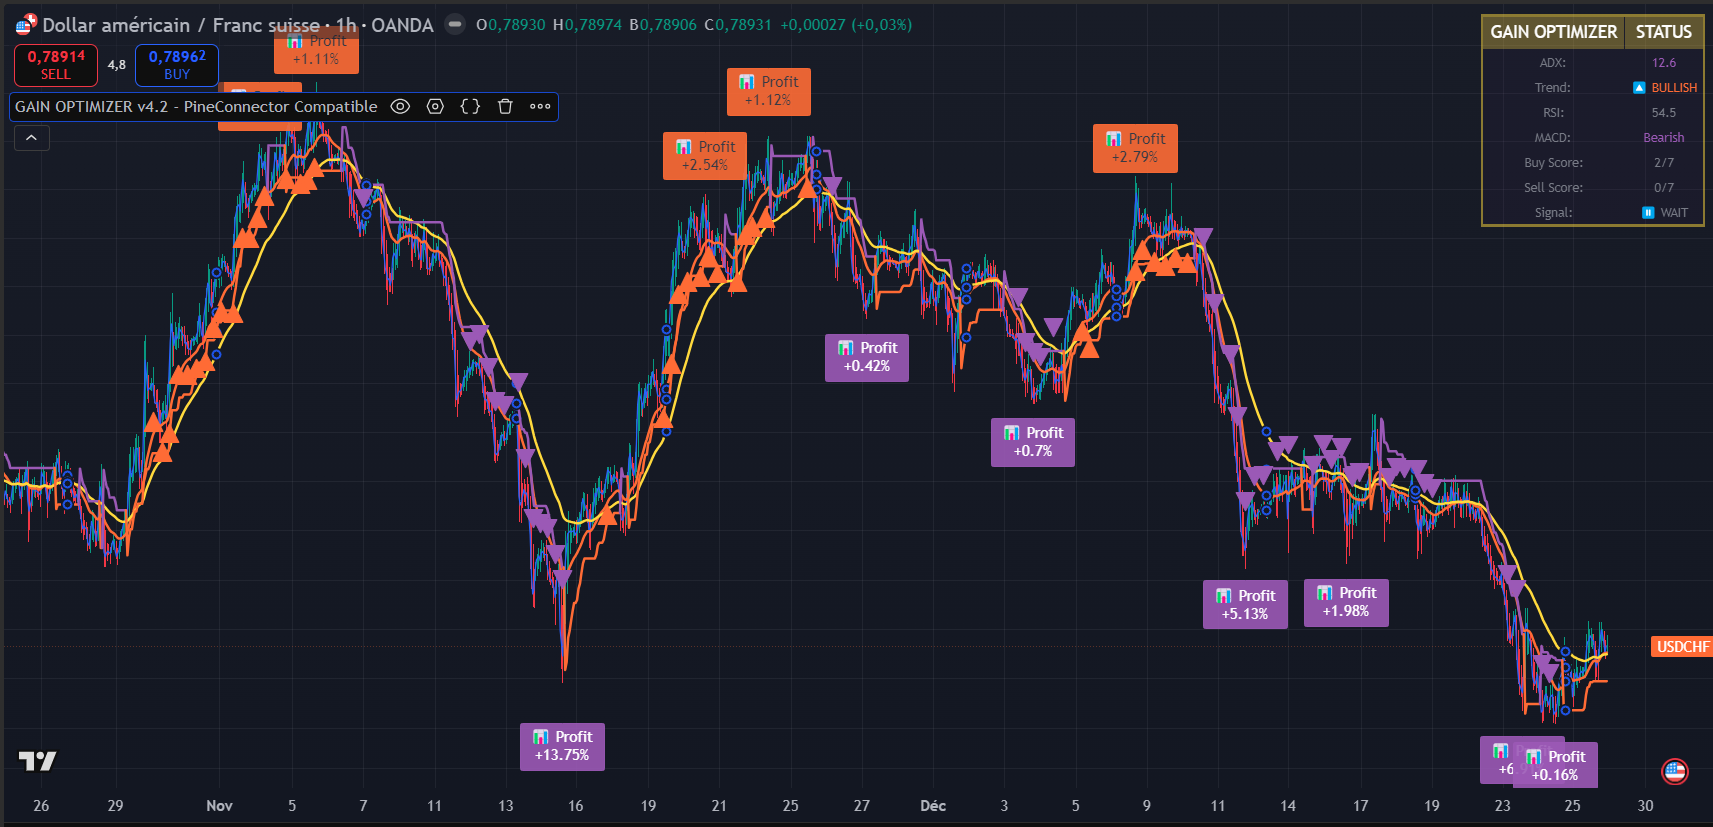
Task: Click the USDCHF price label
Action: click(1682, 647)
